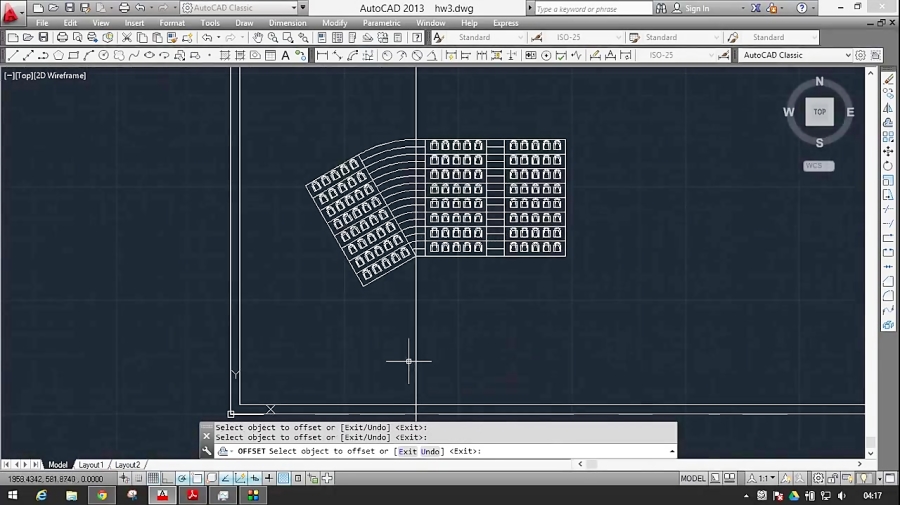Click the Zoom Window tool

coord(288,37)
